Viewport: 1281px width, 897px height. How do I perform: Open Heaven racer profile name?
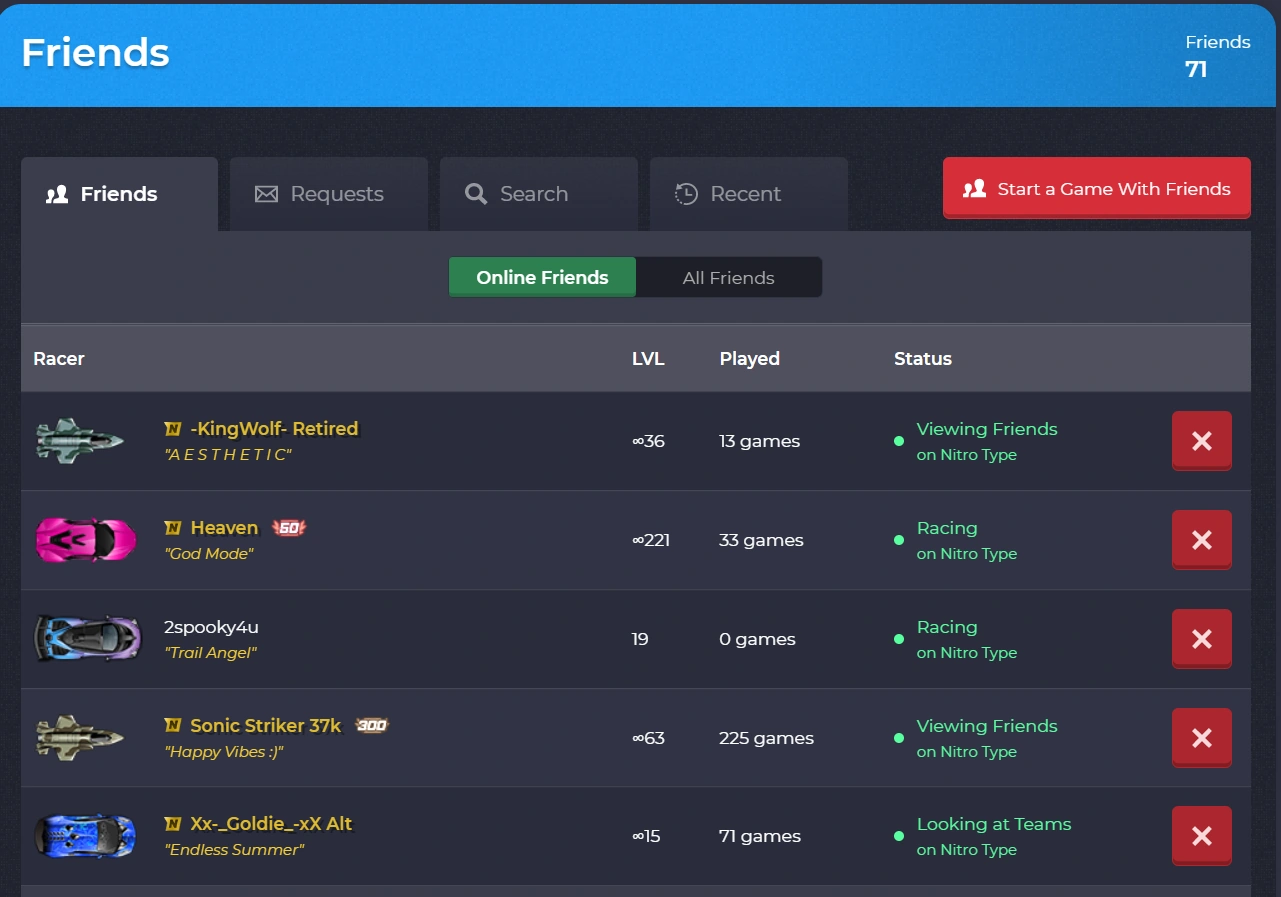click(224, 528)
